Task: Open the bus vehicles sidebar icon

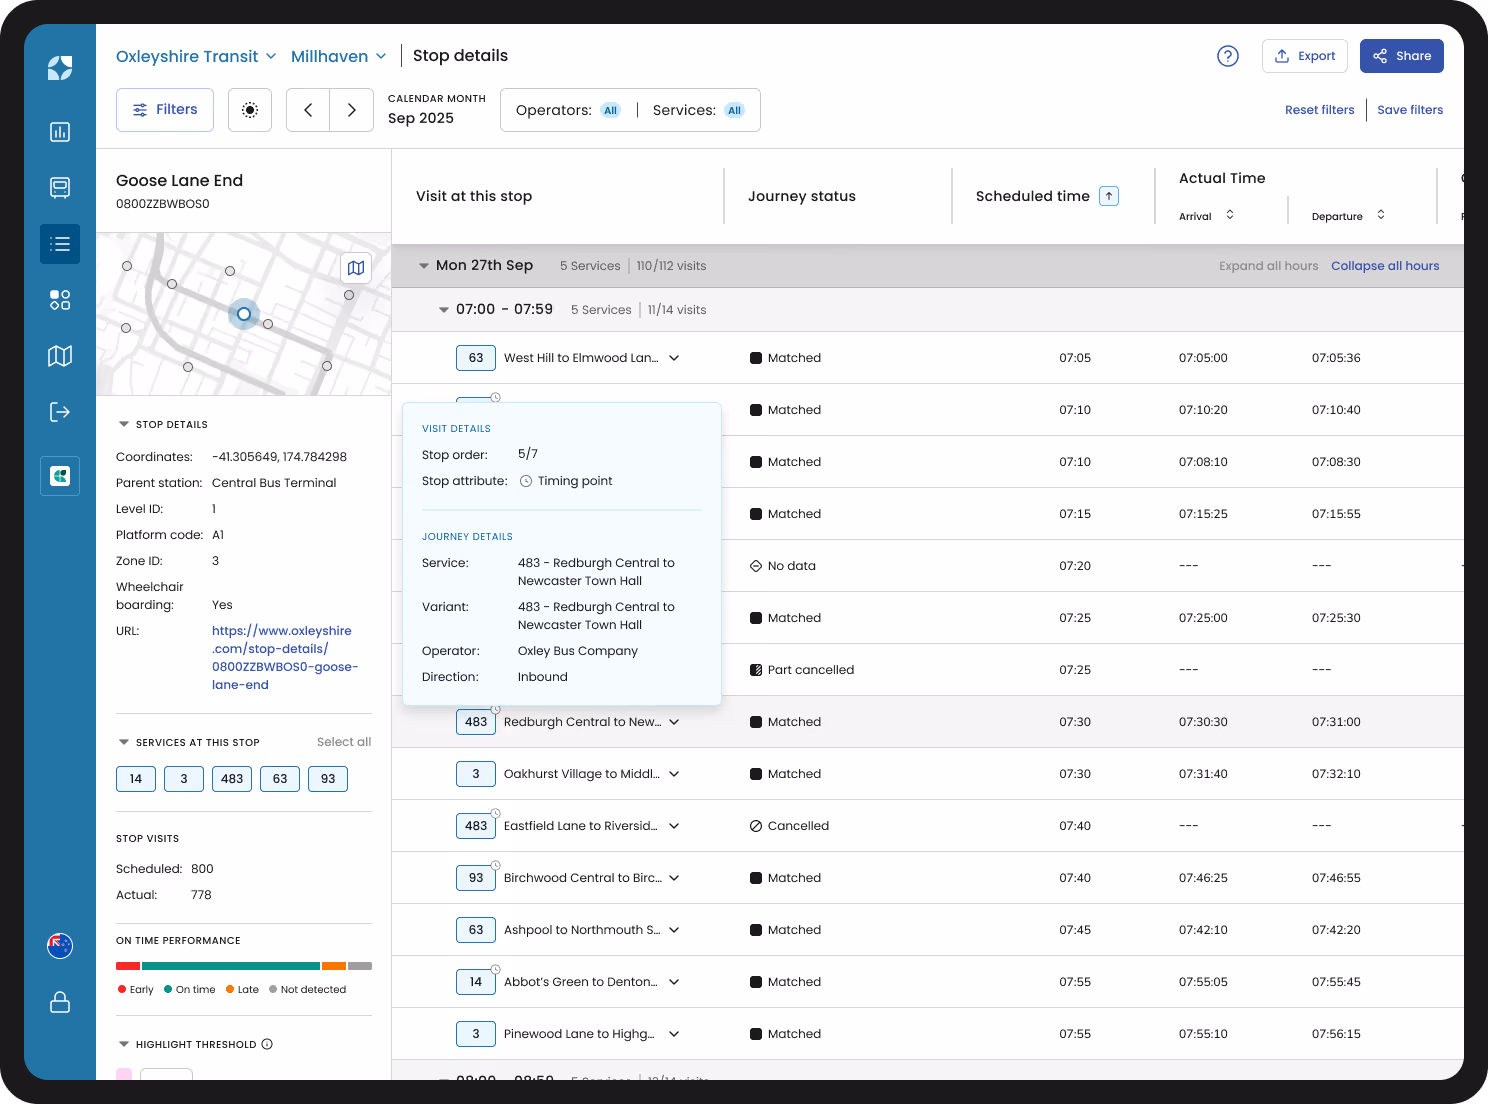Action: 60,188
